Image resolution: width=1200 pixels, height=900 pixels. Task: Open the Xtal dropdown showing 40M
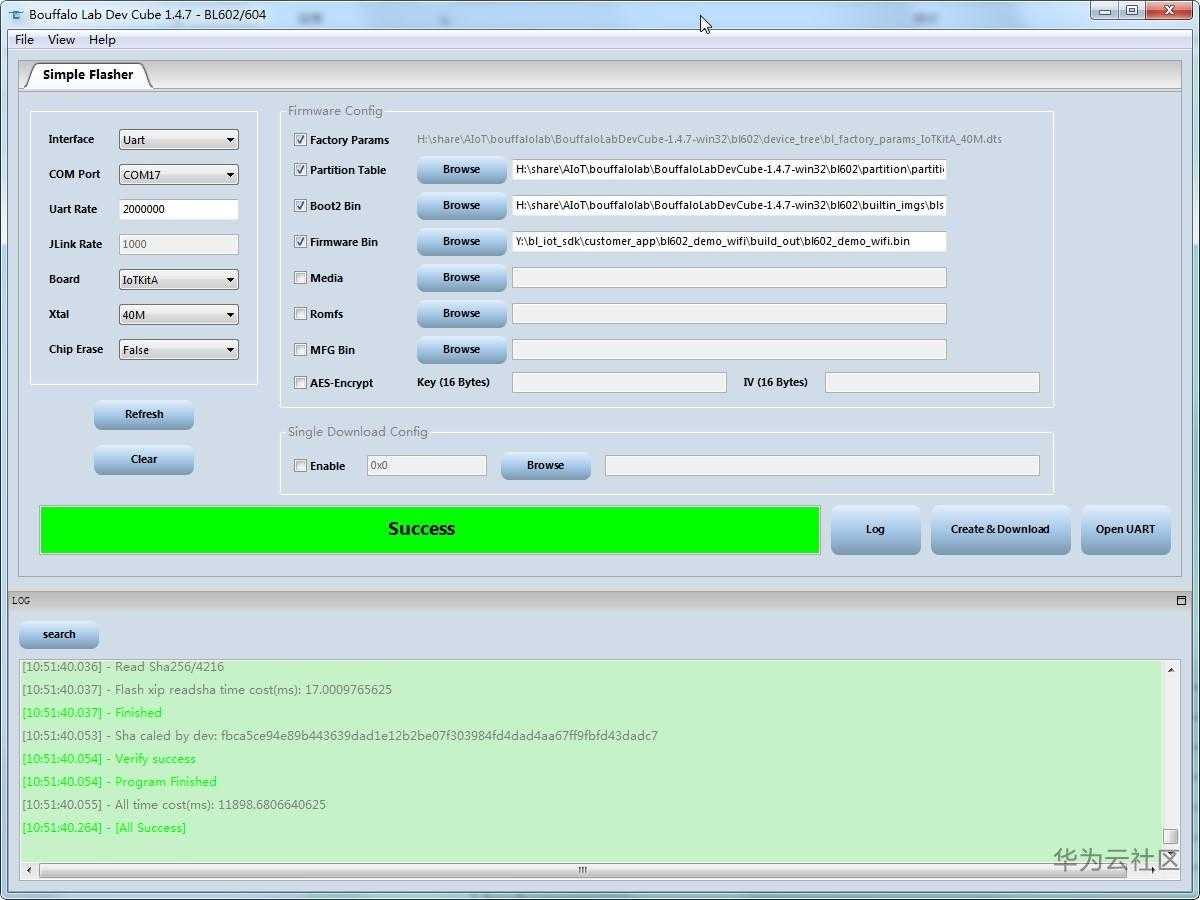pos(179,315)
